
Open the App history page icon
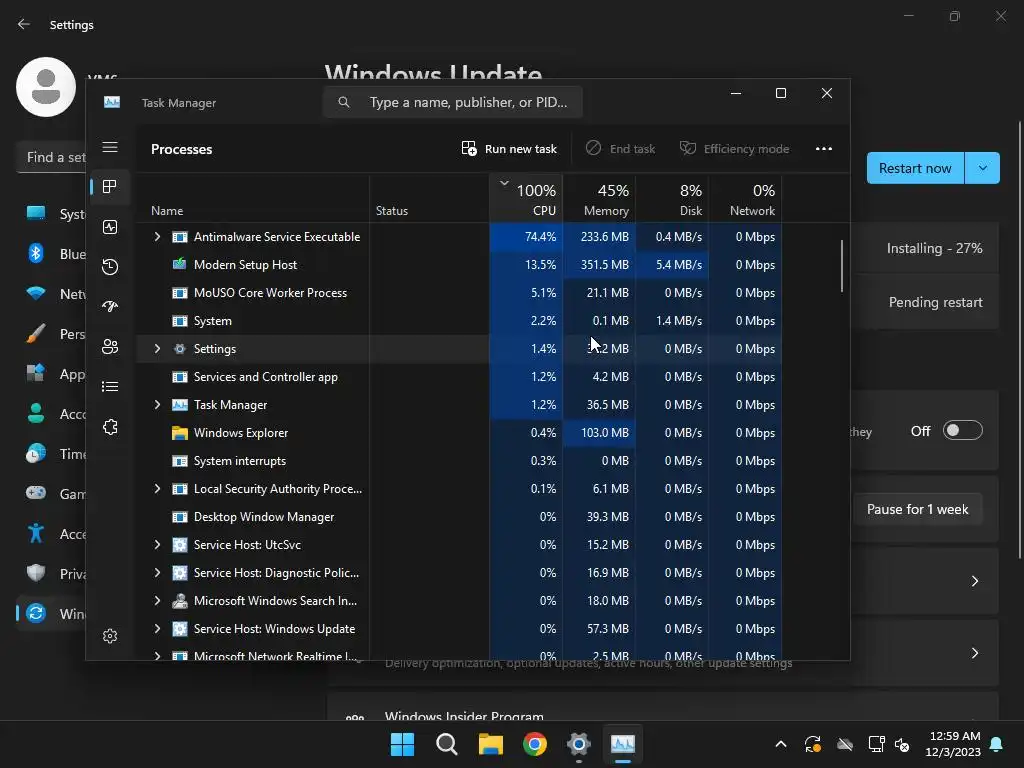point(110,266)
